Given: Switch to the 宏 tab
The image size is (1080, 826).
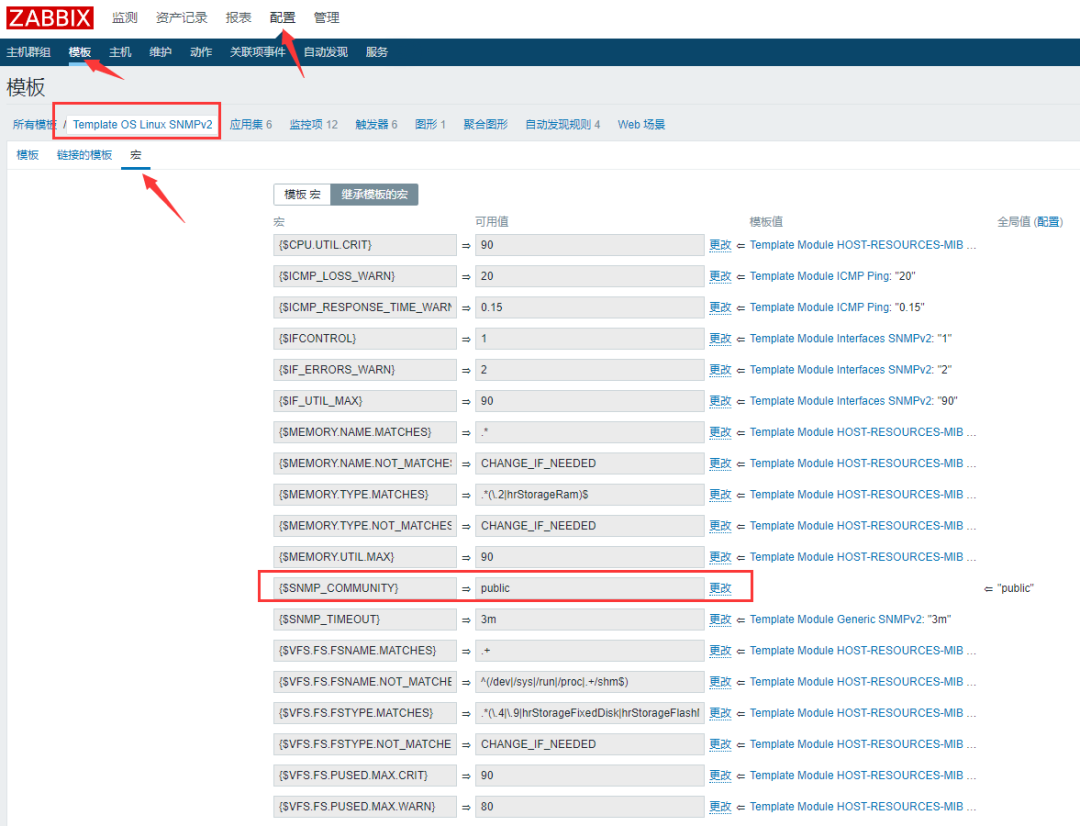Looking at the screenshot, I should [x=136, y=155].
